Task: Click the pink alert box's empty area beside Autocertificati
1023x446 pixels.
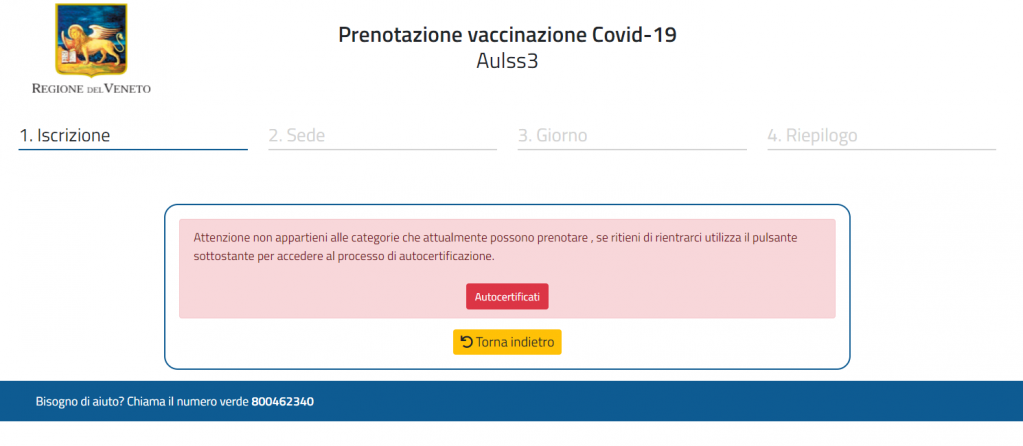Action: [685, 297]
